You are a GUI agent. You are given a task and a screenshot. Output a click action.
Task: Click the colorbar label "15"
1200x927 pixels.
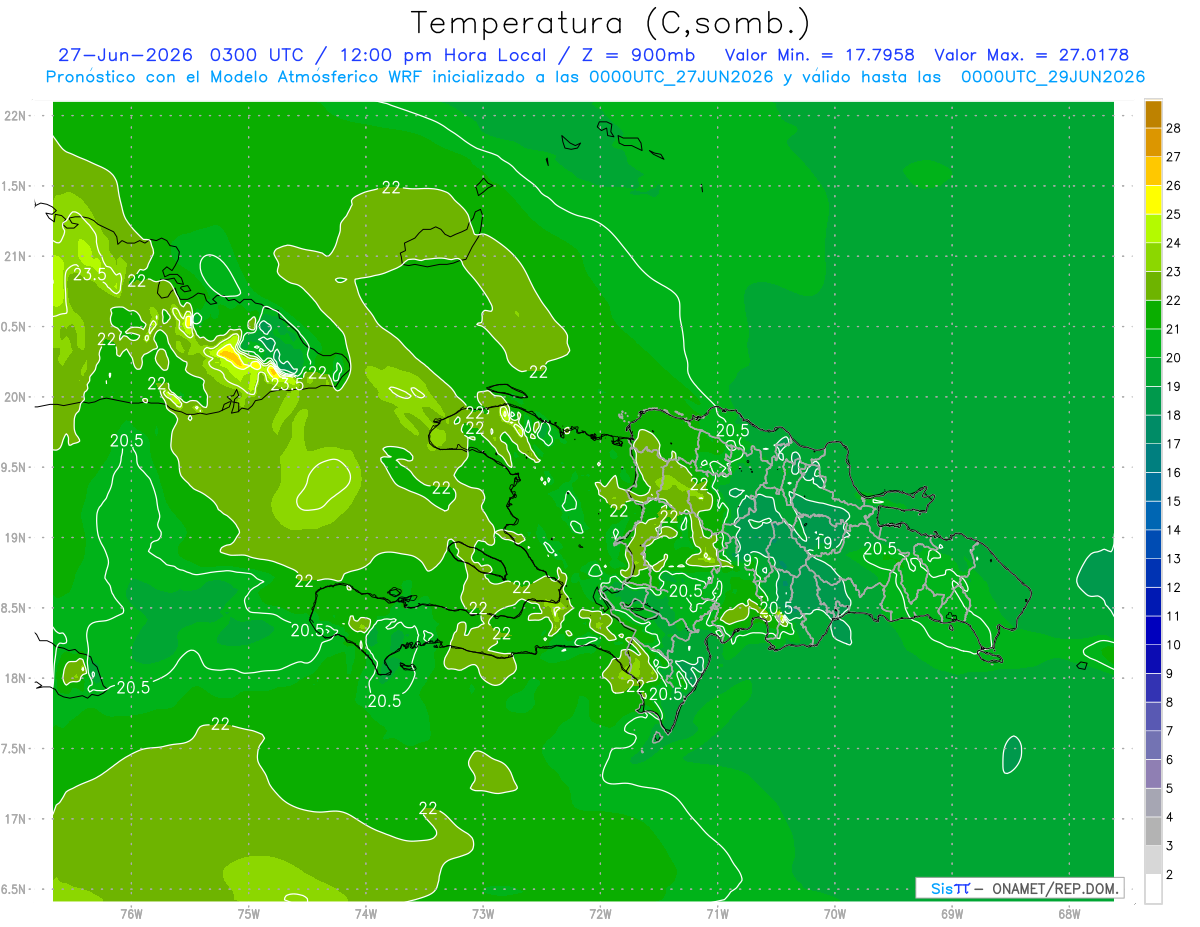pos(1174,501)
